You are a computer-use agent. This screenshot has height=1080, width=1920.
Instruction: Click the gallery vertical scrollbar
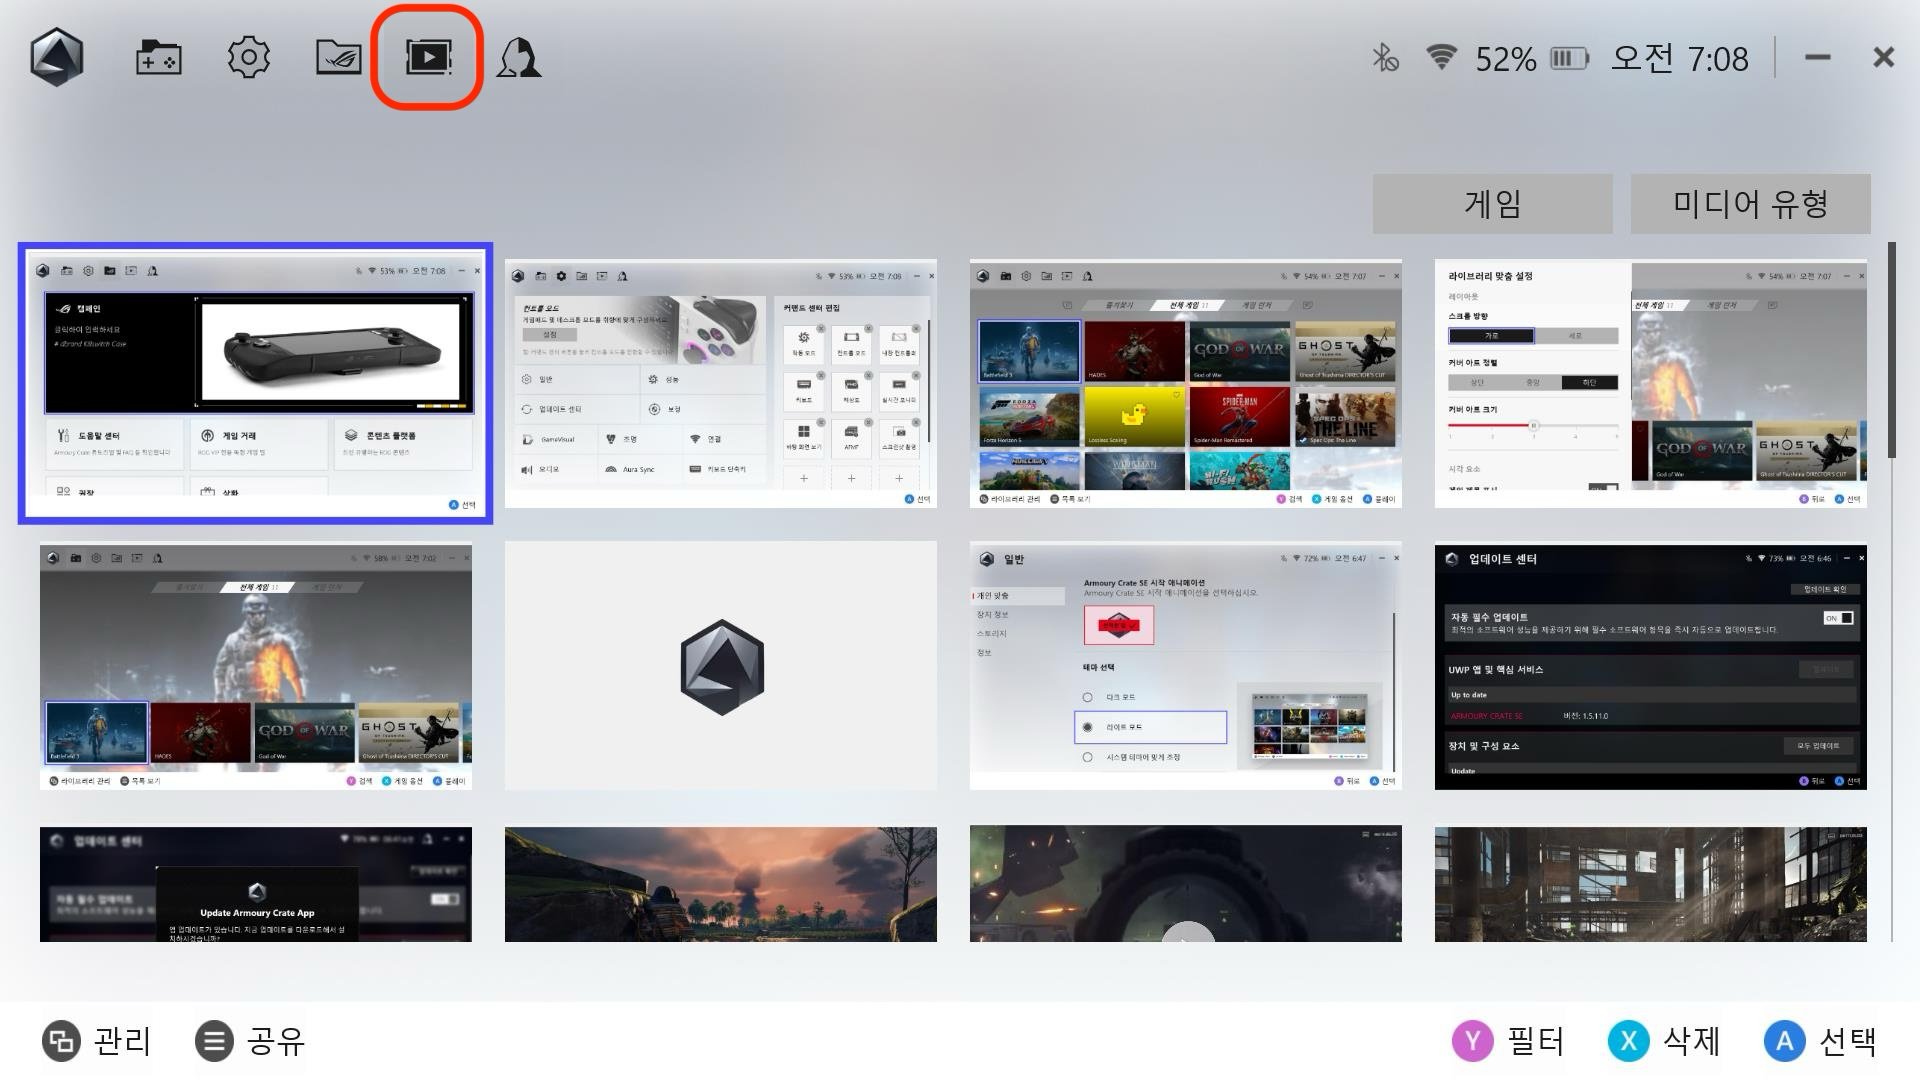[x=1891, y=350]
